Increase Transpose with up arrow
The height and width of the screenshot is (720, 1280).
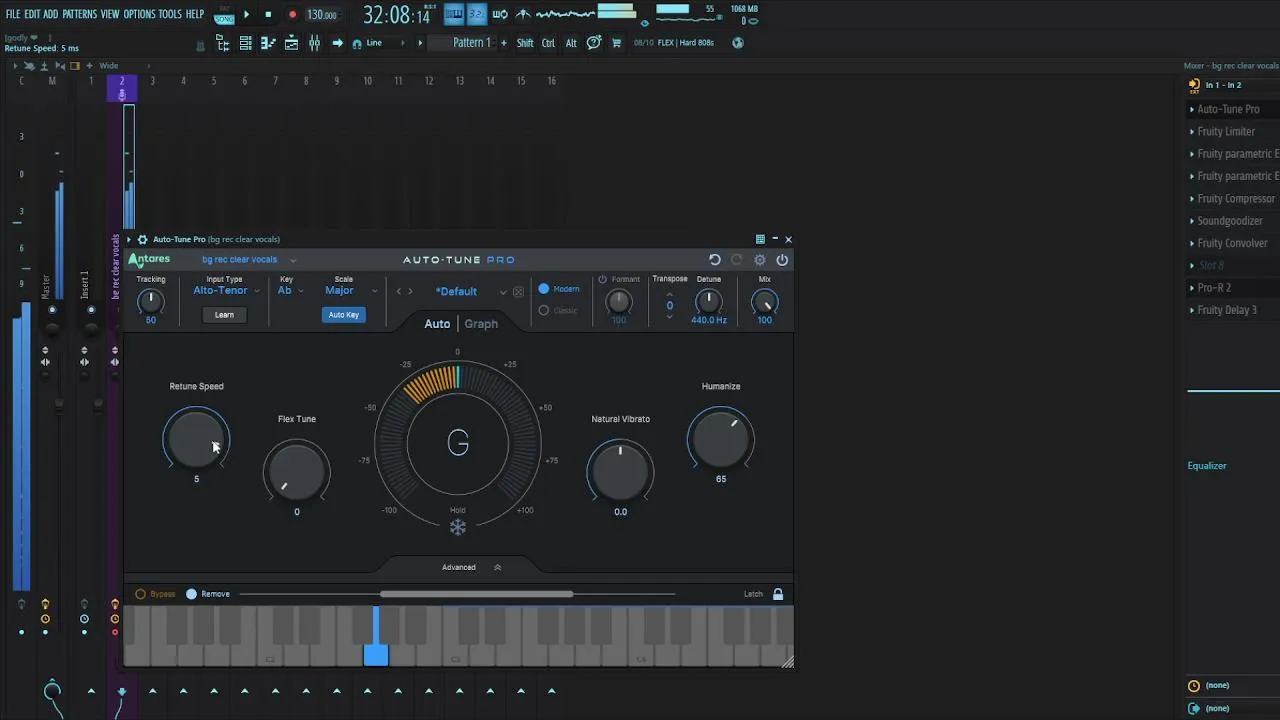pyautogui.click(x=670, y=294)
